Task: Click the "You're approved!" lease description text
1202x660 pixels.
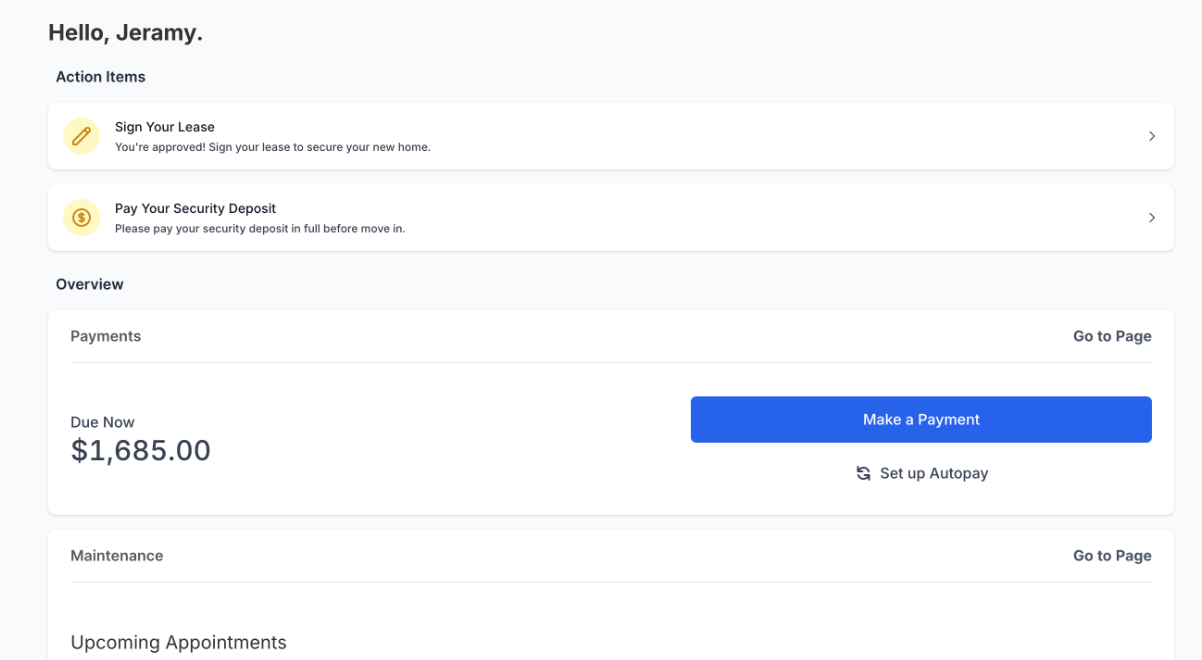Action: [272, 147]
